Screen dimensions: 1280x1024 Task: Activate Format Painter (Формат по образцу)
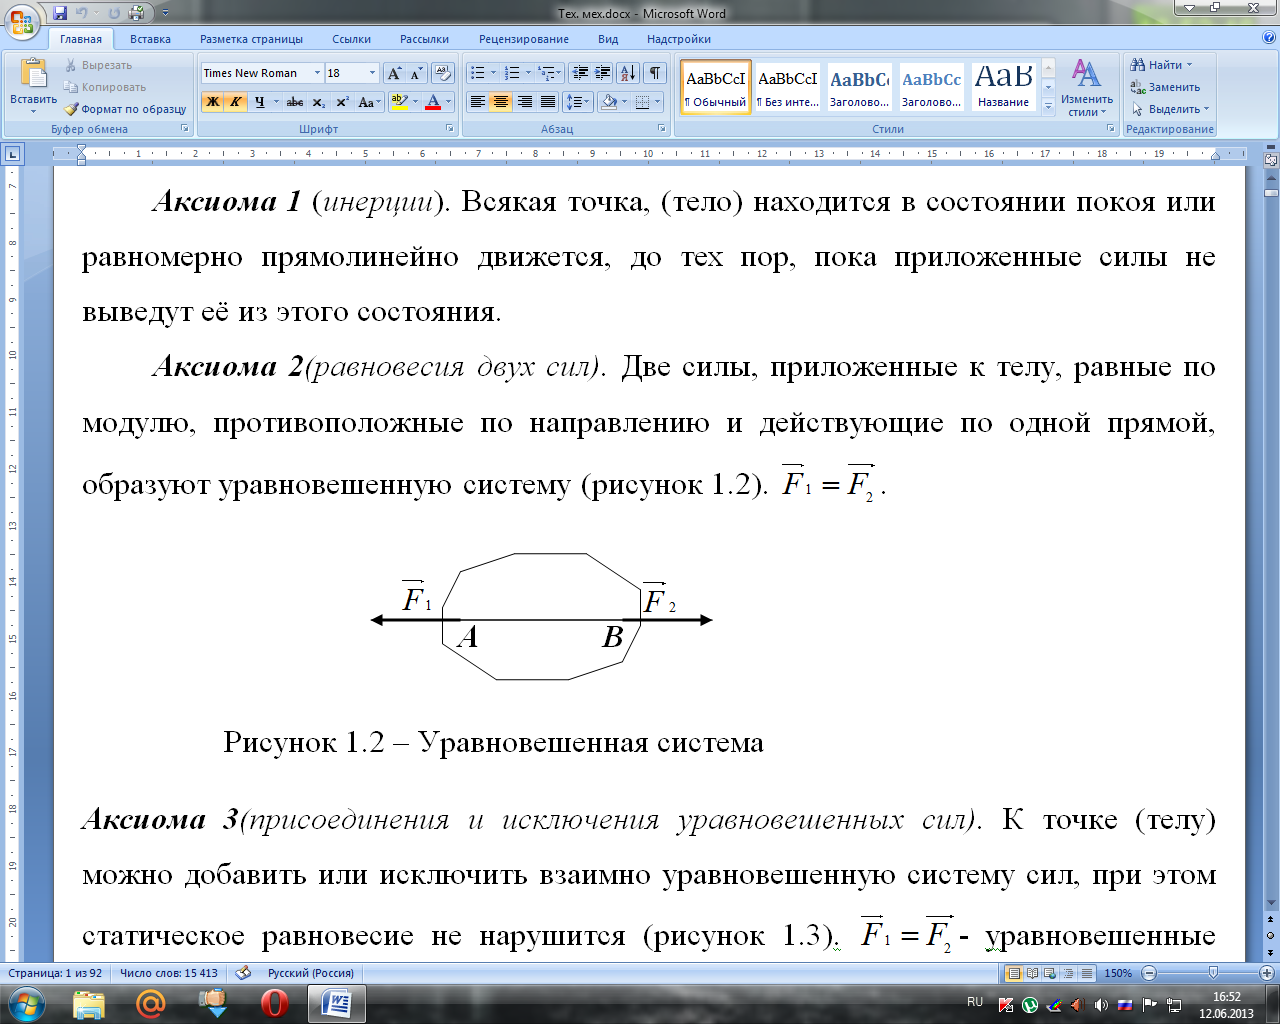pos(126,109)
